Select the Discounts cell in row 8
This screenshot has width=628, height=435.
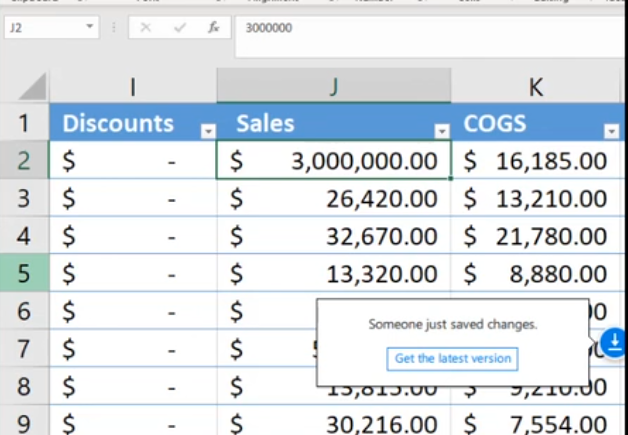click(133, 386)
